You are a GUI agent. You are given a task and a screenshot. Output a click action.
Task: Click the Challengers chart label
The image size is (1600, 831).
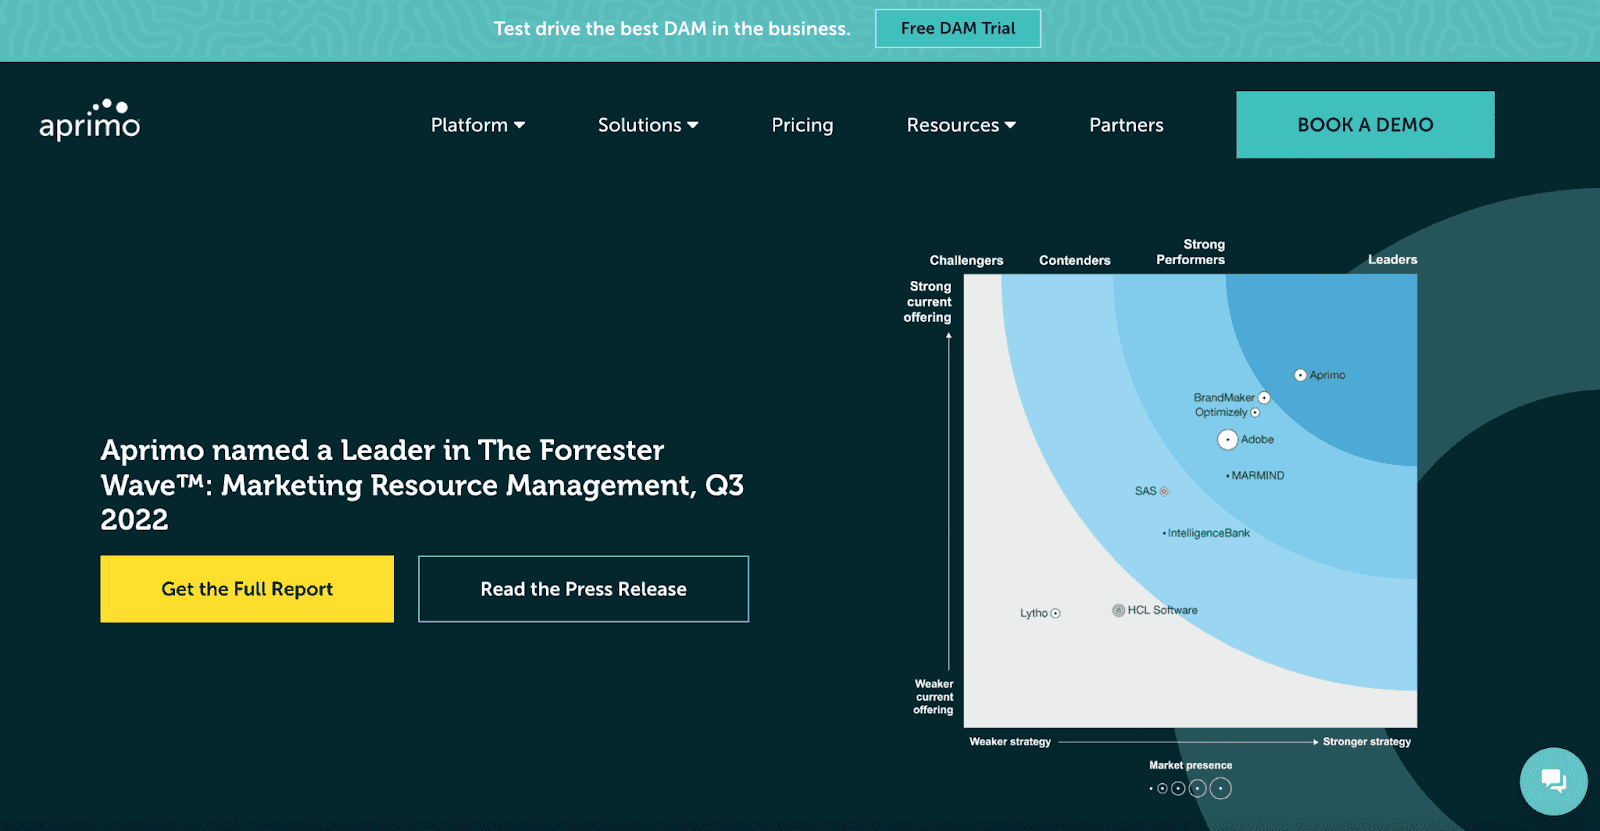click(966, 260)
